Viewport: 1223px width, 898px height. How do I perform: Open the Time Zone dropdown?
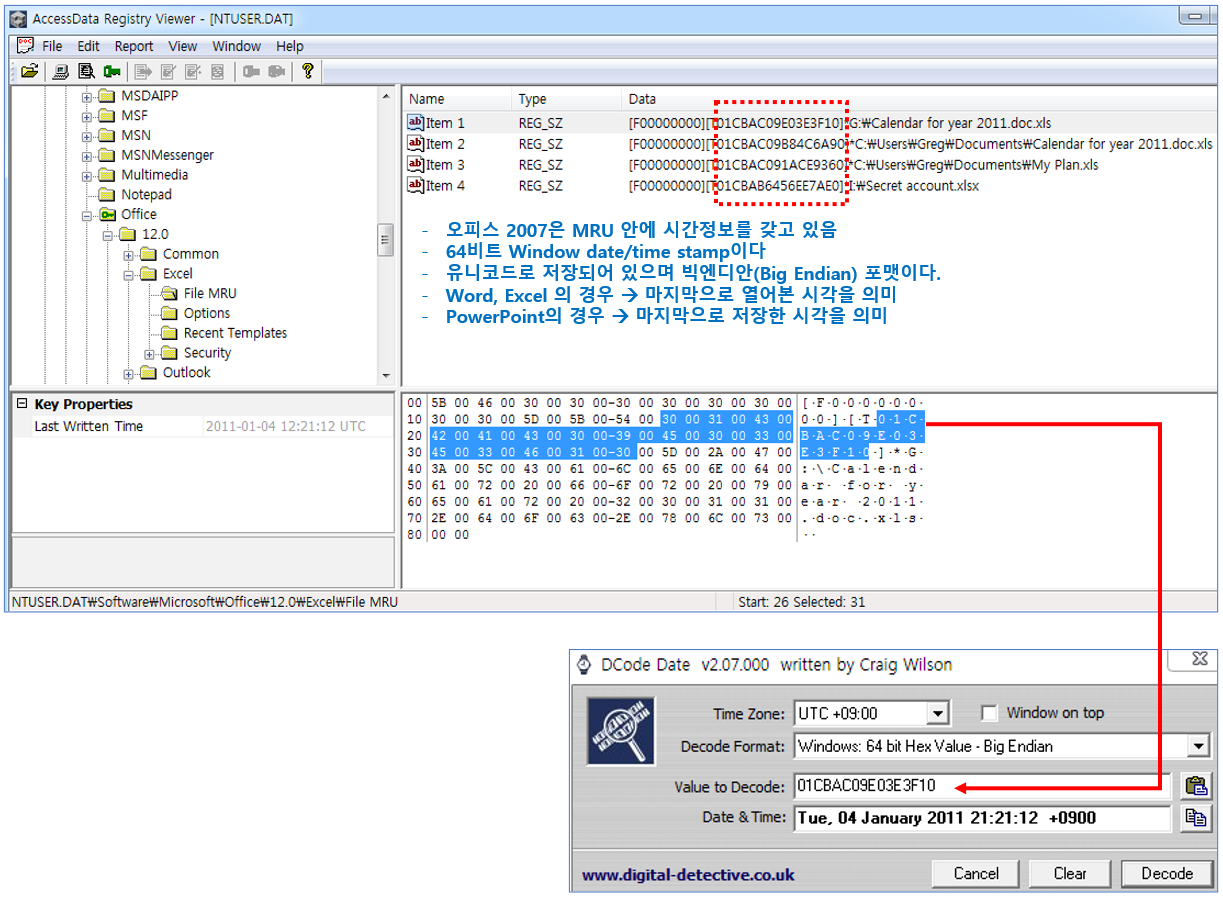tap(937, 713)
